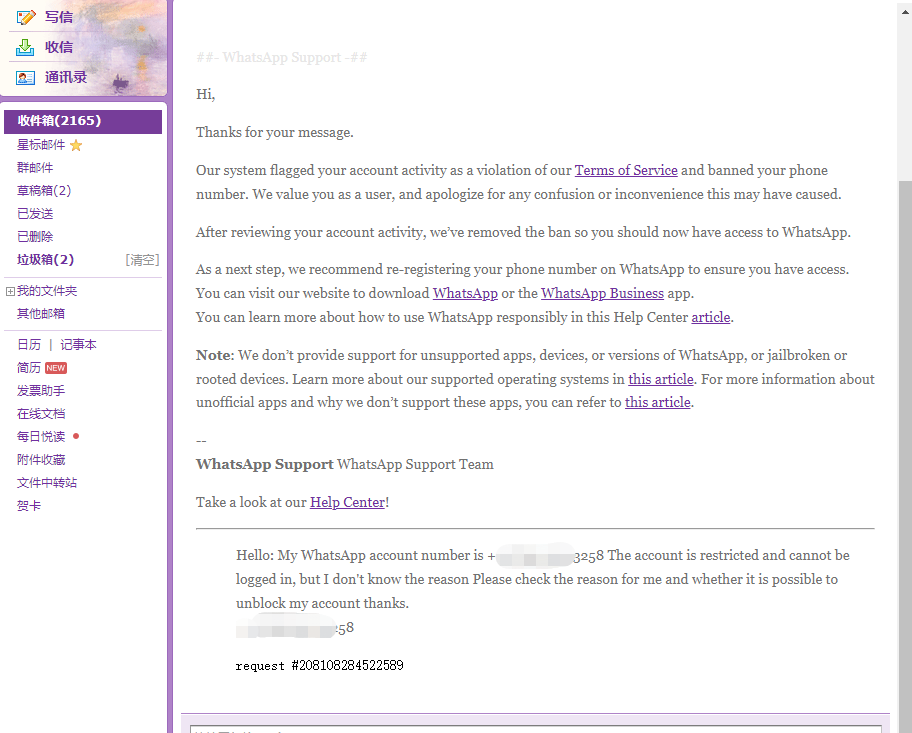Viewport: 912px width, 733px height.
Task: Open 其他邮箱 other mailboxes
Action: [41, 314]
